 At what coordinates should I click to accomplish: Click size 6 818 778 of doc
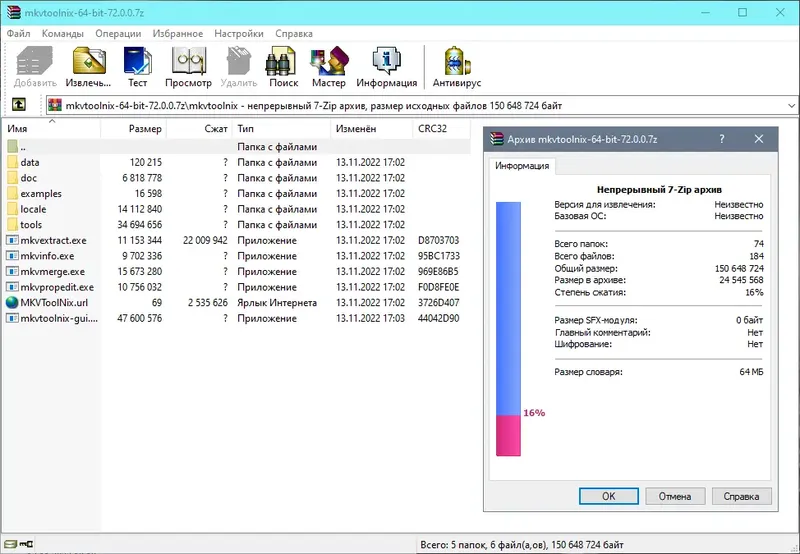pos(142,178)
